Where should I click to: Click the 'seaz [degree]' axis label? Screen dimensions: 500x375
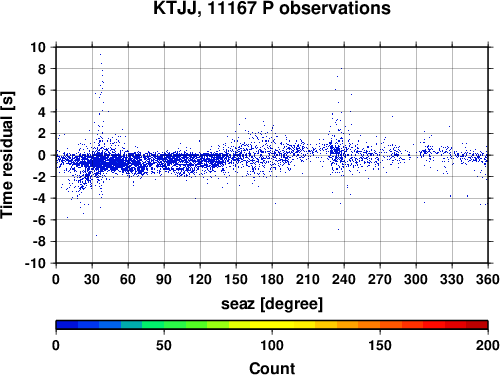pyautogui.click(x=272, y=304)
